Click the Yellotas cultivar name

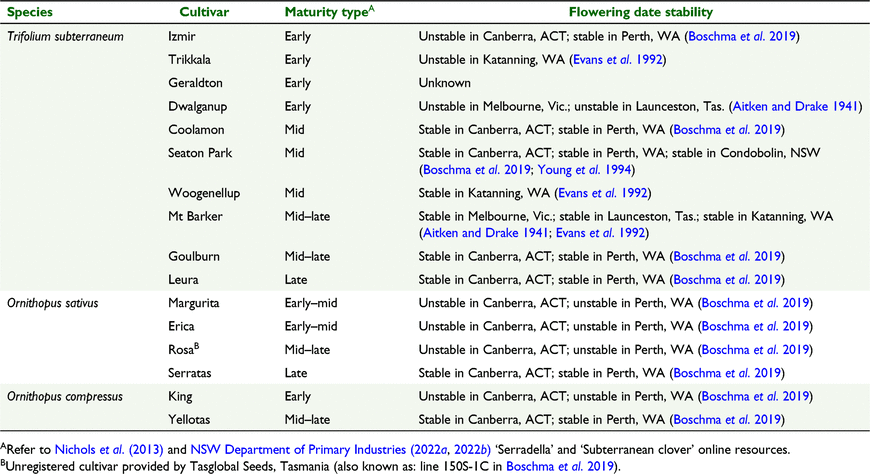pyautogui.click(x=189, y=420)
